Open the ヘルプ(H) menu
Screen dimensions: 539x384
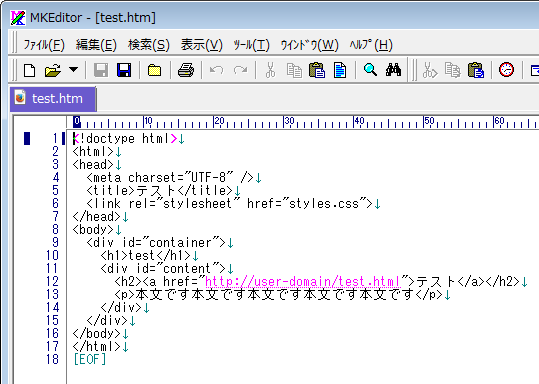pos(371,45)
